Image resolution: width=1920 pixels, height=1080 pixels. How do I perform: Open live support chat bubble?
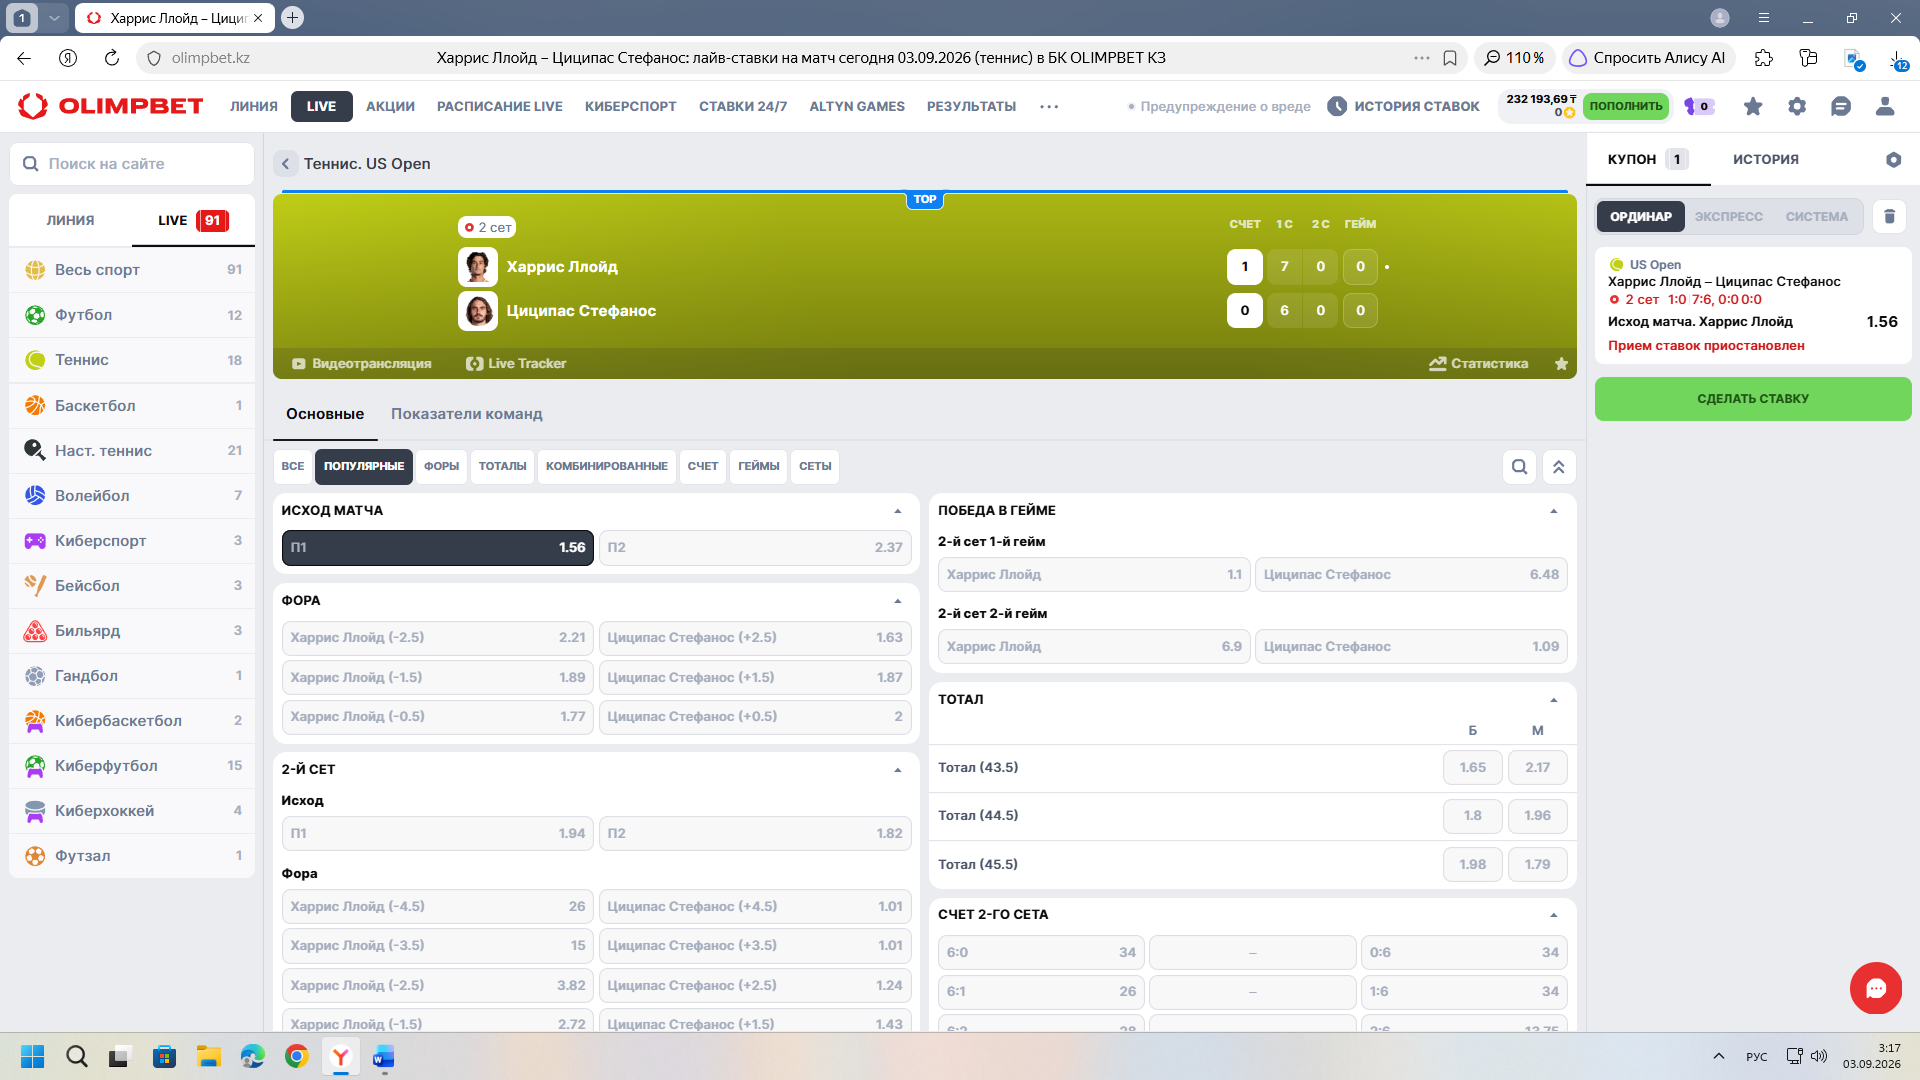pos(1876,989)
